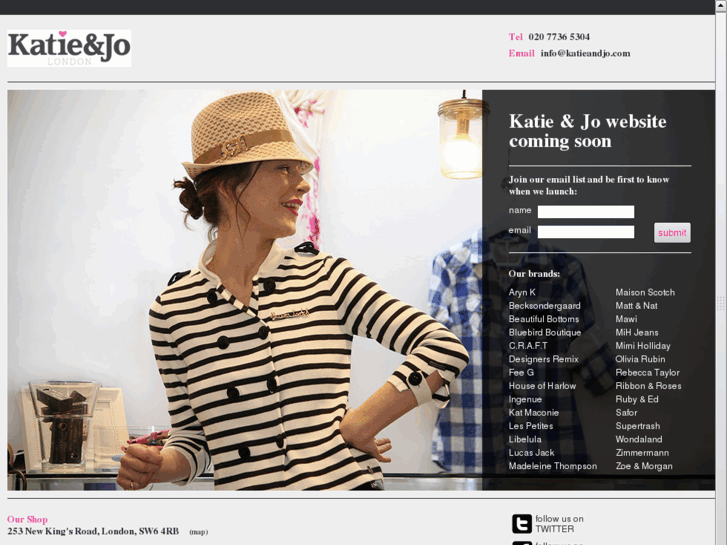
Task: Click the brand name Supertrash
Action: [638, 426]
